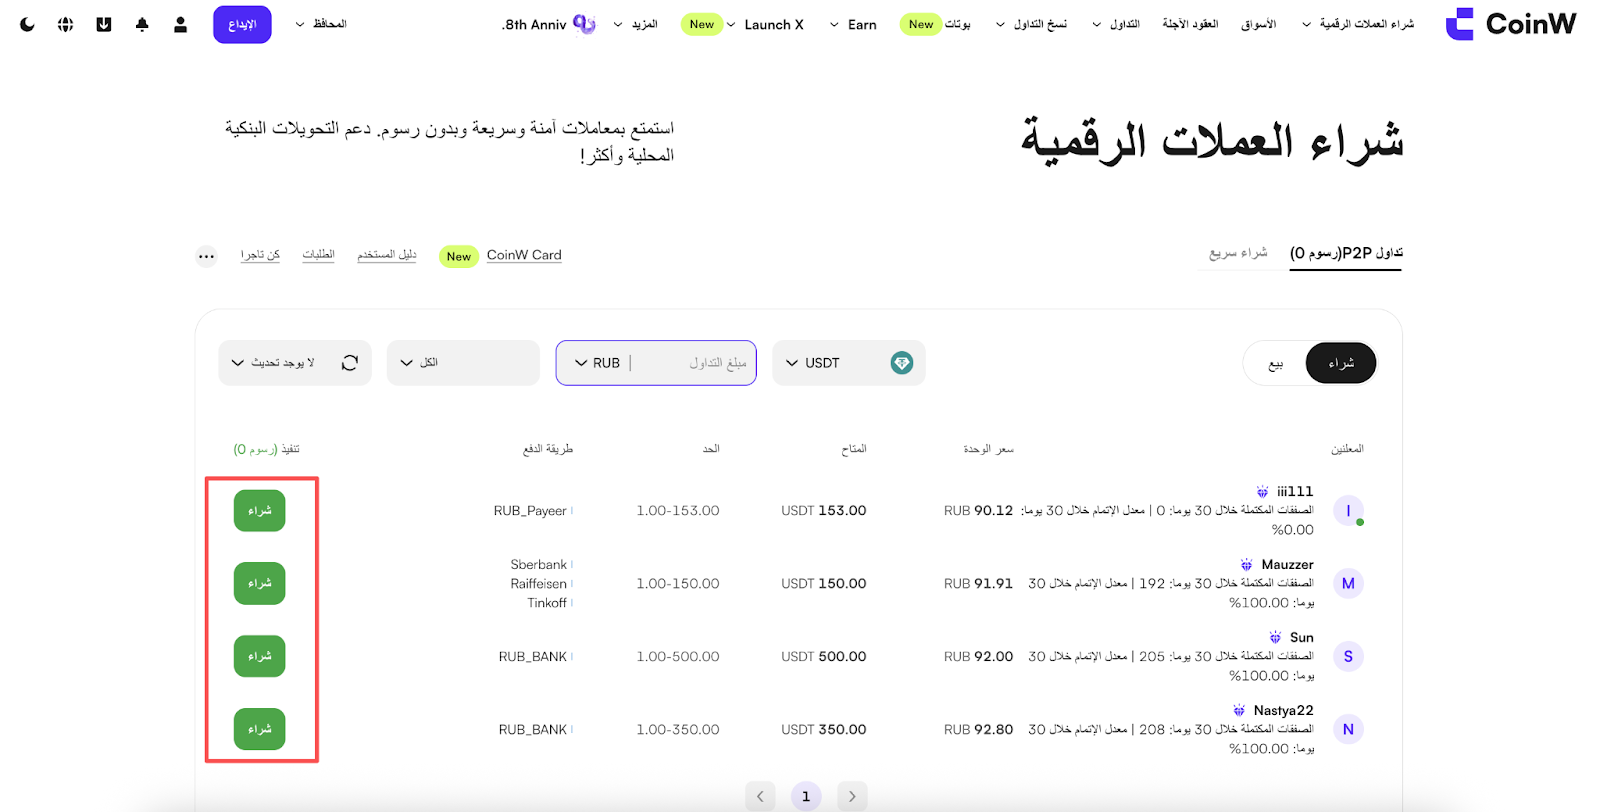This screenshot has height=812, width=1600.
Task: Select the تداول P2P tab
Action: (x=1346, y=253)
